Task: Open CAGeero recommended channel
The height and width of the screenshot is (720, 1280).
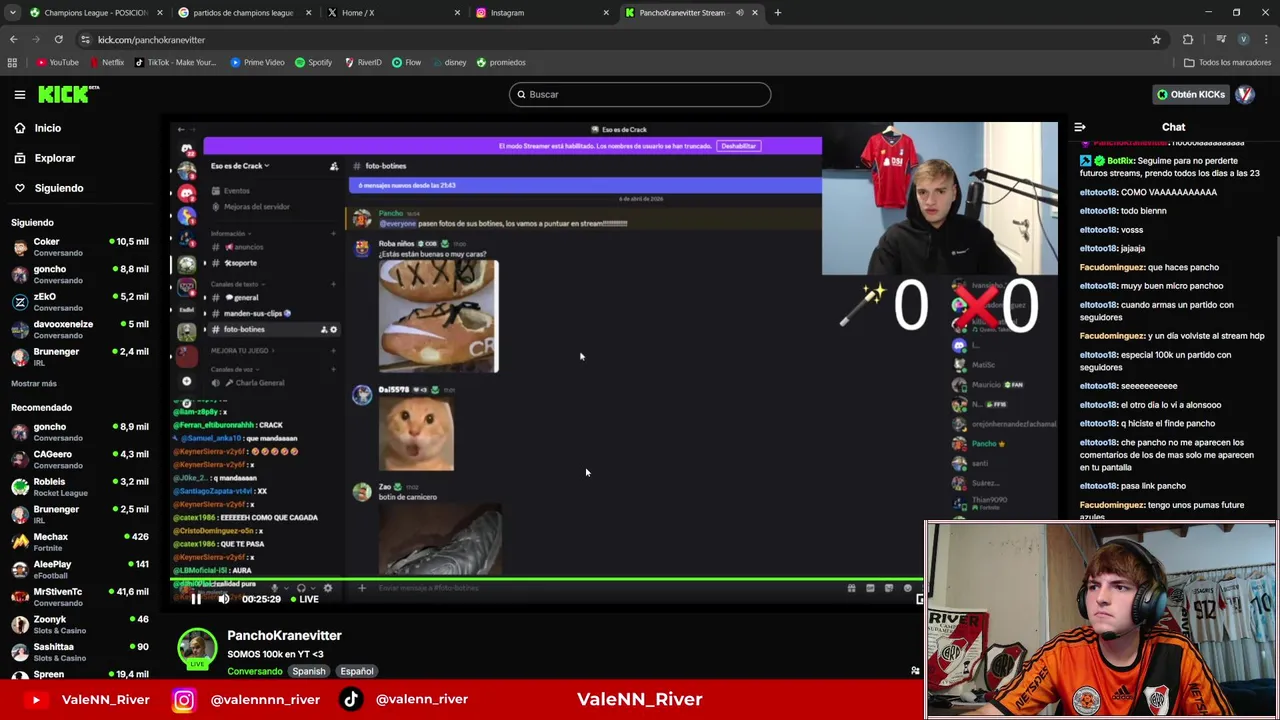Action: coord(80,460)
